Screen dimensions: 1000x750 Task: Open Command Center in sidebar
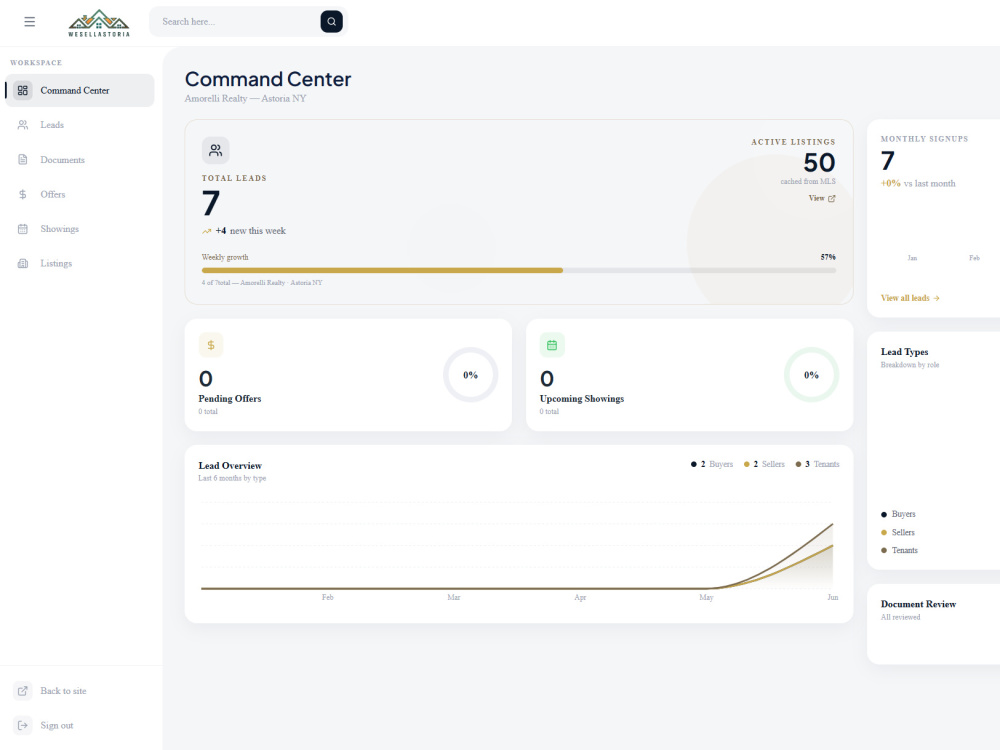click(80, 91)
